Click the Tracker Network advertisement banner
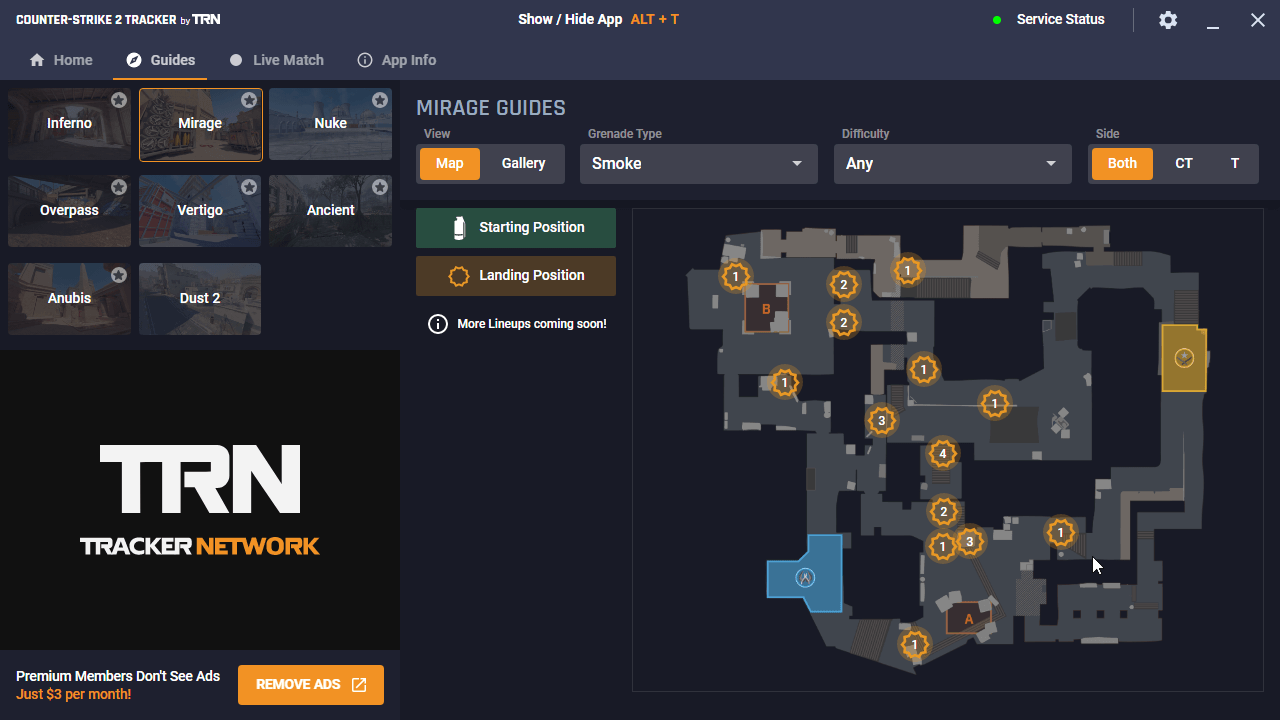This screenshot has width=1280, height=720. 200,500
